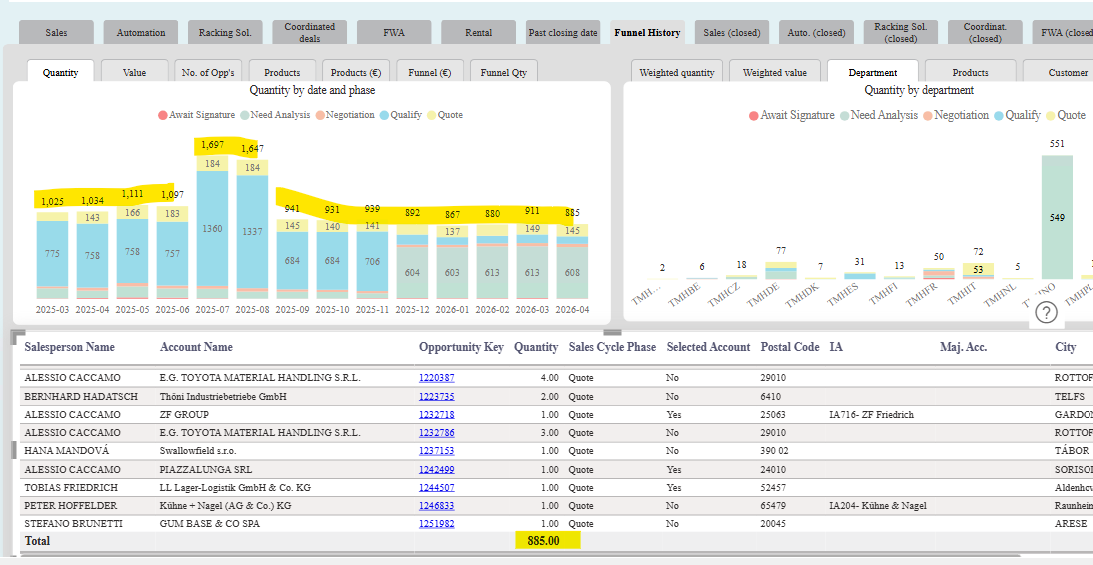Sort by Opportunity Key column header
Viewport: 1093px width, 565px height.
(461, 347)
